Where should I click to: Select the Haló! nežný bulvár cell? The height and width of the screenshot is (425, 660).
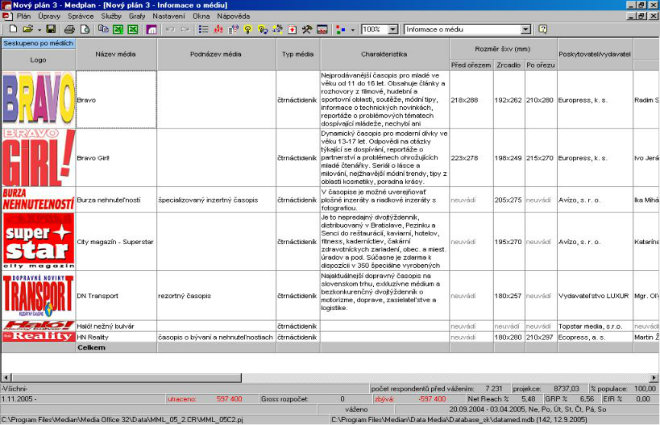pyautogui.click(x=116, y=326)
